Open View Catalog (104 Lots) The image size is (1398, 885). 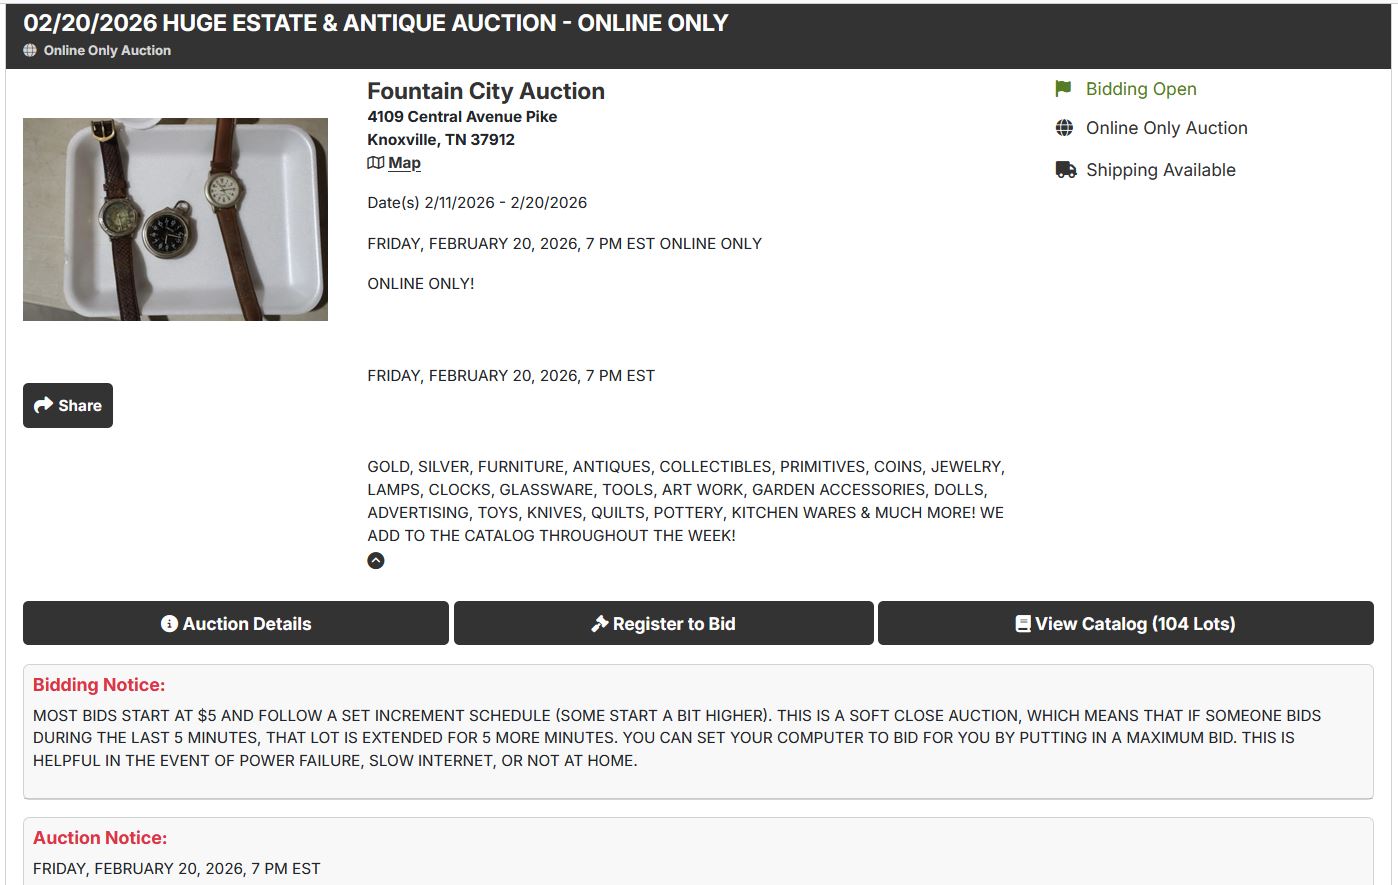(x=1125, y=624)
